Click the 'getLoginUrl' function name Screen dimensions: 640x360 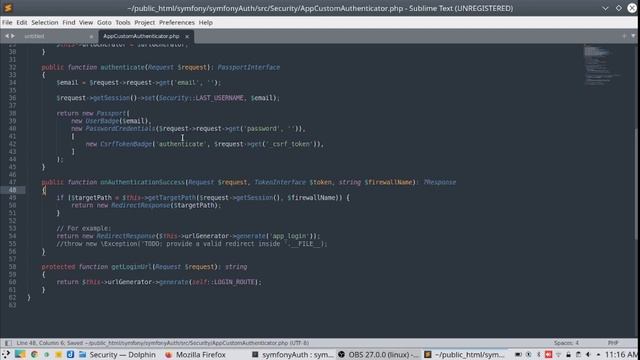(x=131, y=267)
